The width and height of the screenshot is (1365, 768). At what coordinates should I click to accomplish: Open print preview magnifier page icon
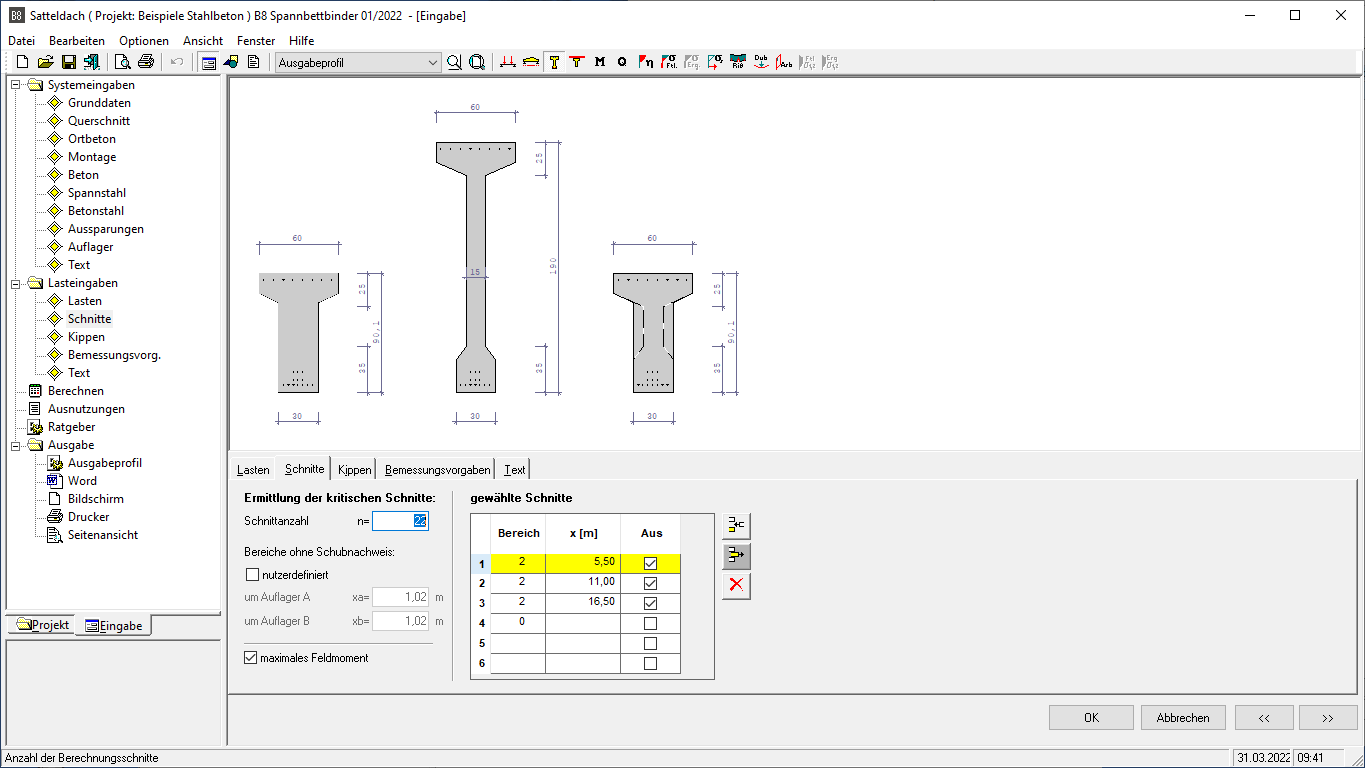click(x=123, y=62)
